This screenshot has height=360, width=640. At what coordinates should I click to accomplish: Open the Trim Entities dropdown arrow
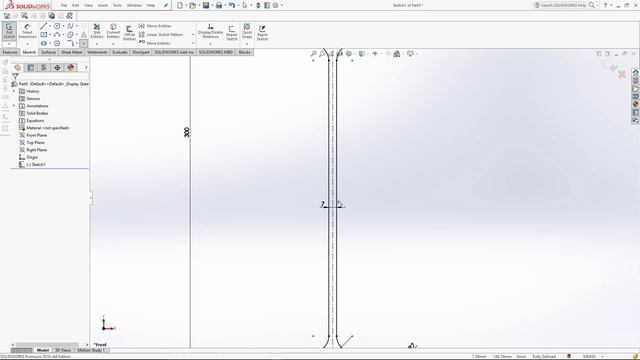(x=97, y=44)
